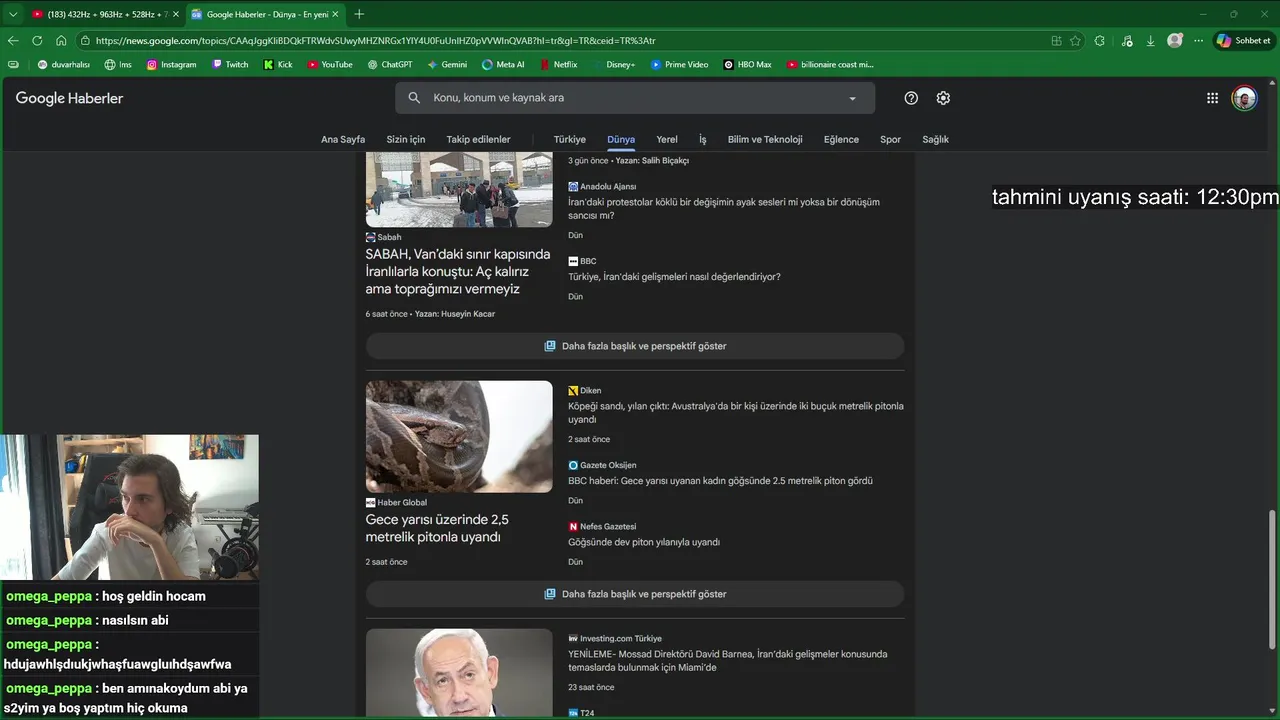Image resolution: width=1280 pixels, height=720 pixels.
Task: Open the SABAH Van sınır kapısında headline
Action: pyautogui.click(x=458, y=271)
